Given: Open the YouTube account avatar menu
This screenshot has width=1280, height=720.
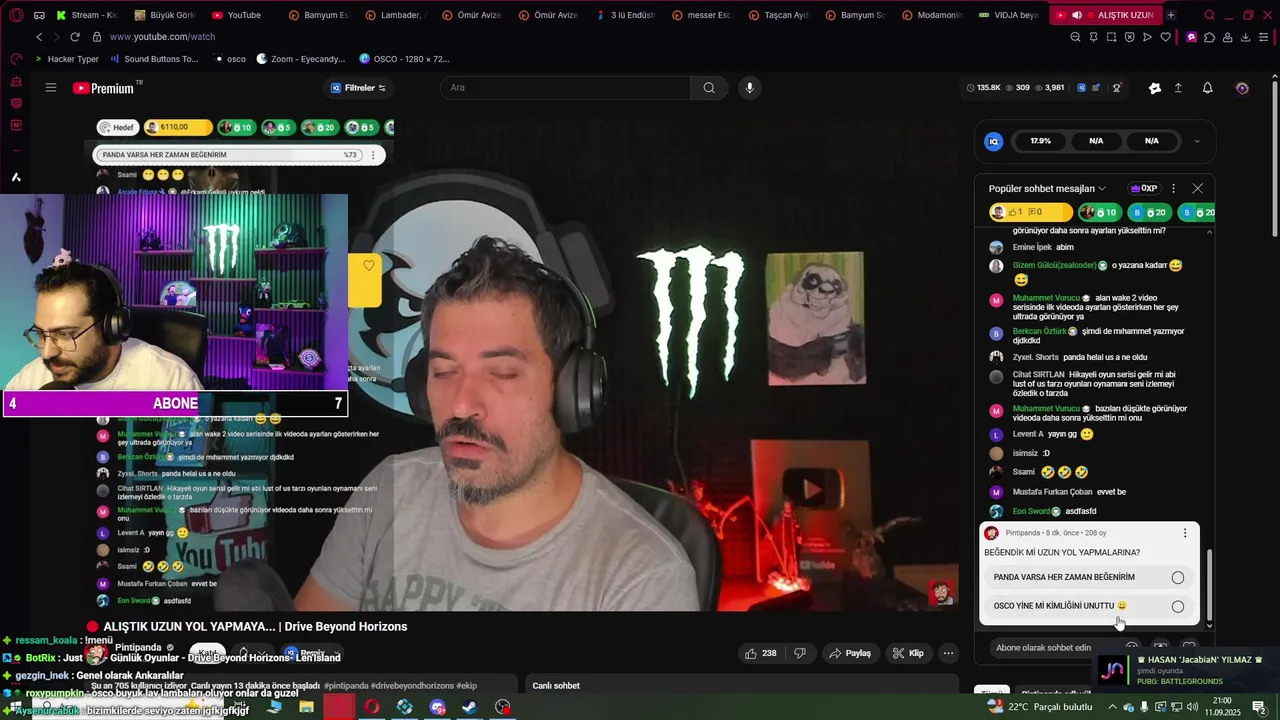Looking at the screenshot, I should click(x=1242, y=88).
